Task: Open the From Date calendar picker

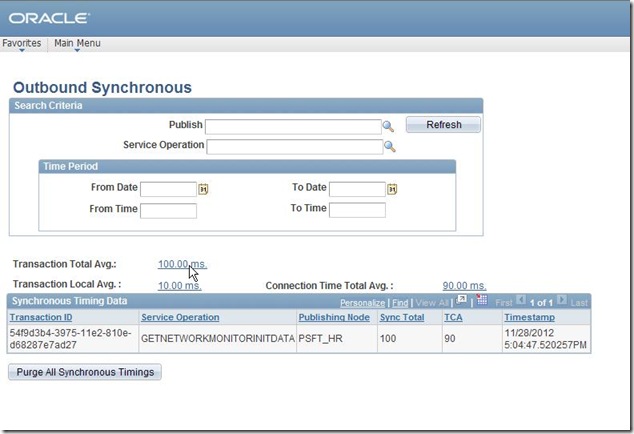Action: pyautogui.click(x=203, y=189)
